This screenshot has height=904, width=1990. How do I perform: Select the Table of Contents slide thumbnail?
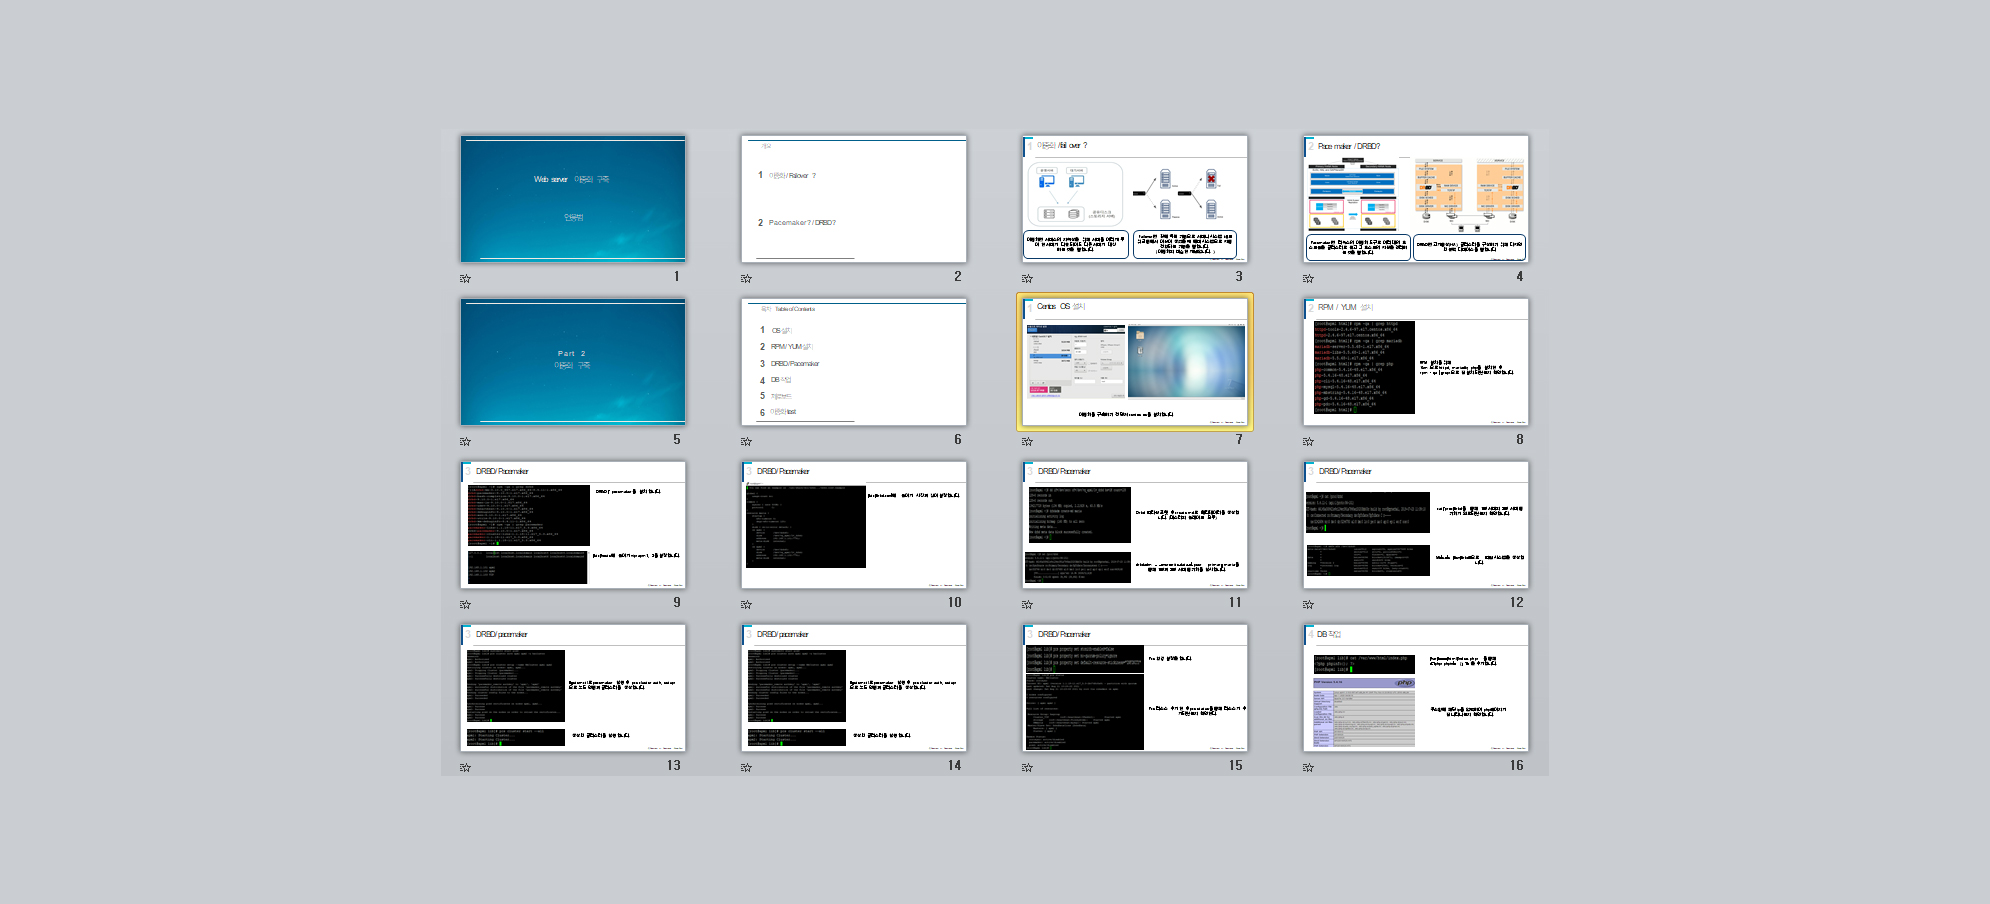pos(854,362)
